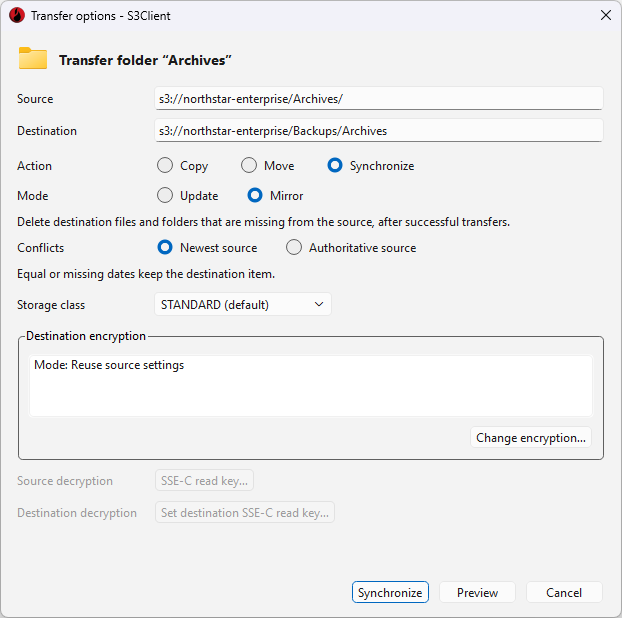Choose the Synchronize action radio button
The width and height of the screenshot is (622, 618).
coord(335,165)
